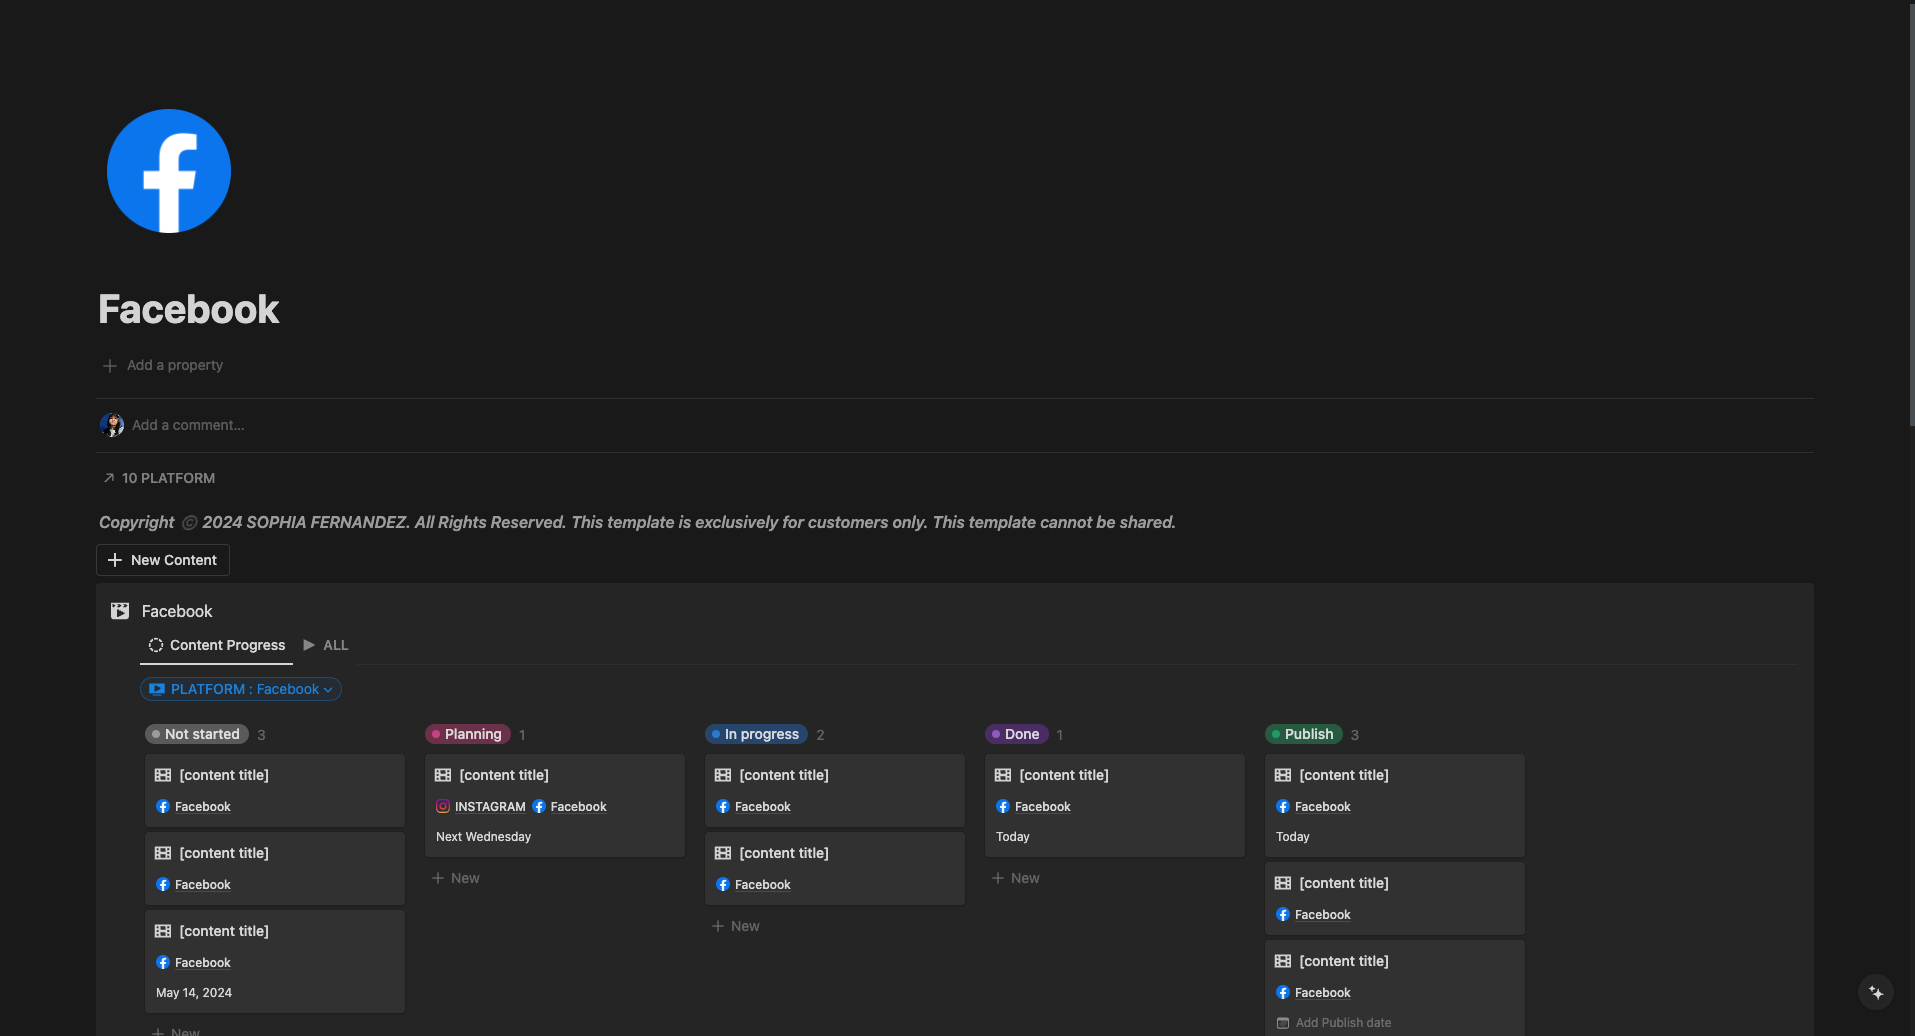Click the Publish status tag
Screen dimensions: 1915x1036
[x=1304, y=734]
